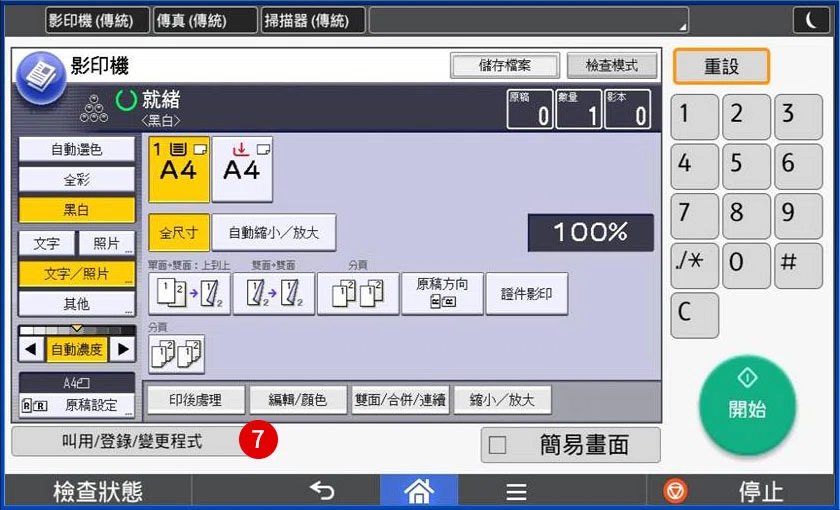This screenshot has height=510, width=840.
Task: Open 其他 original type options
Action: pos(77,304)
